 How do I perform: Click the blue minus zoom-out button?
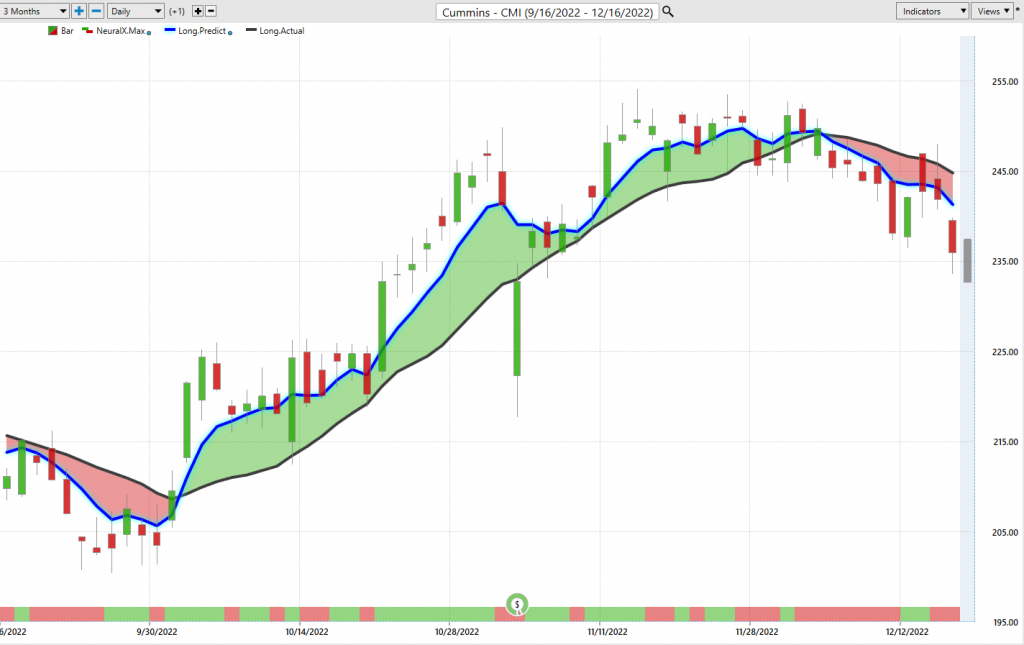(x=96, y=11)
